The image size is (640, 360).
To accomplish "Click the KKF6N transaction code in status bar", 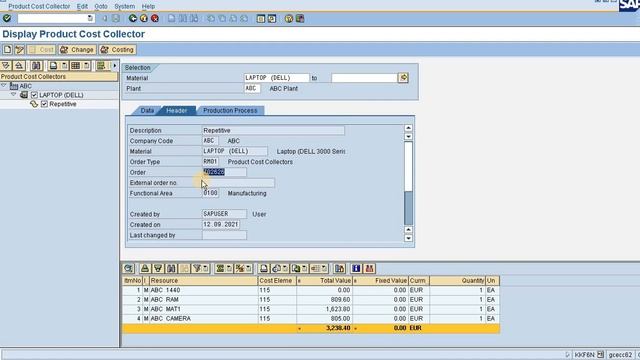I will pyautogui.click(x=584, y=355).
